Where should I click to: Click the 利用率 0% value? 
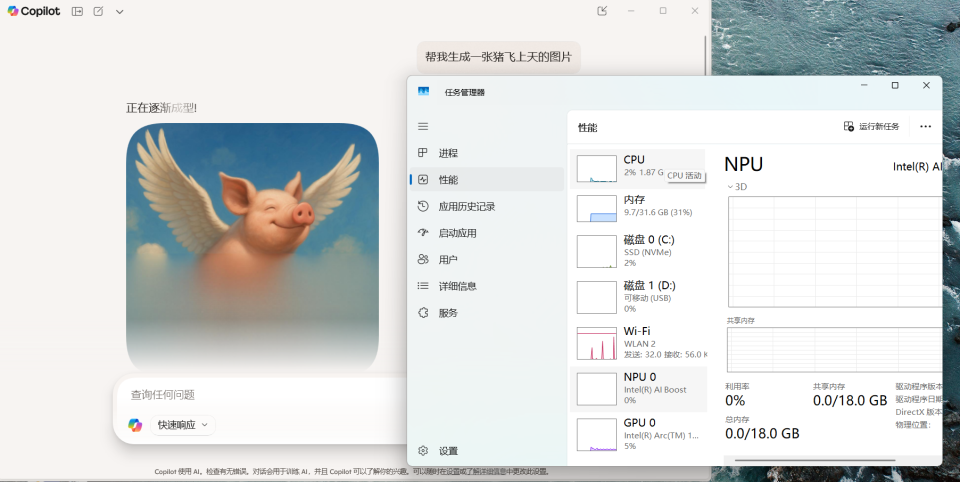[x=735, y=401]
